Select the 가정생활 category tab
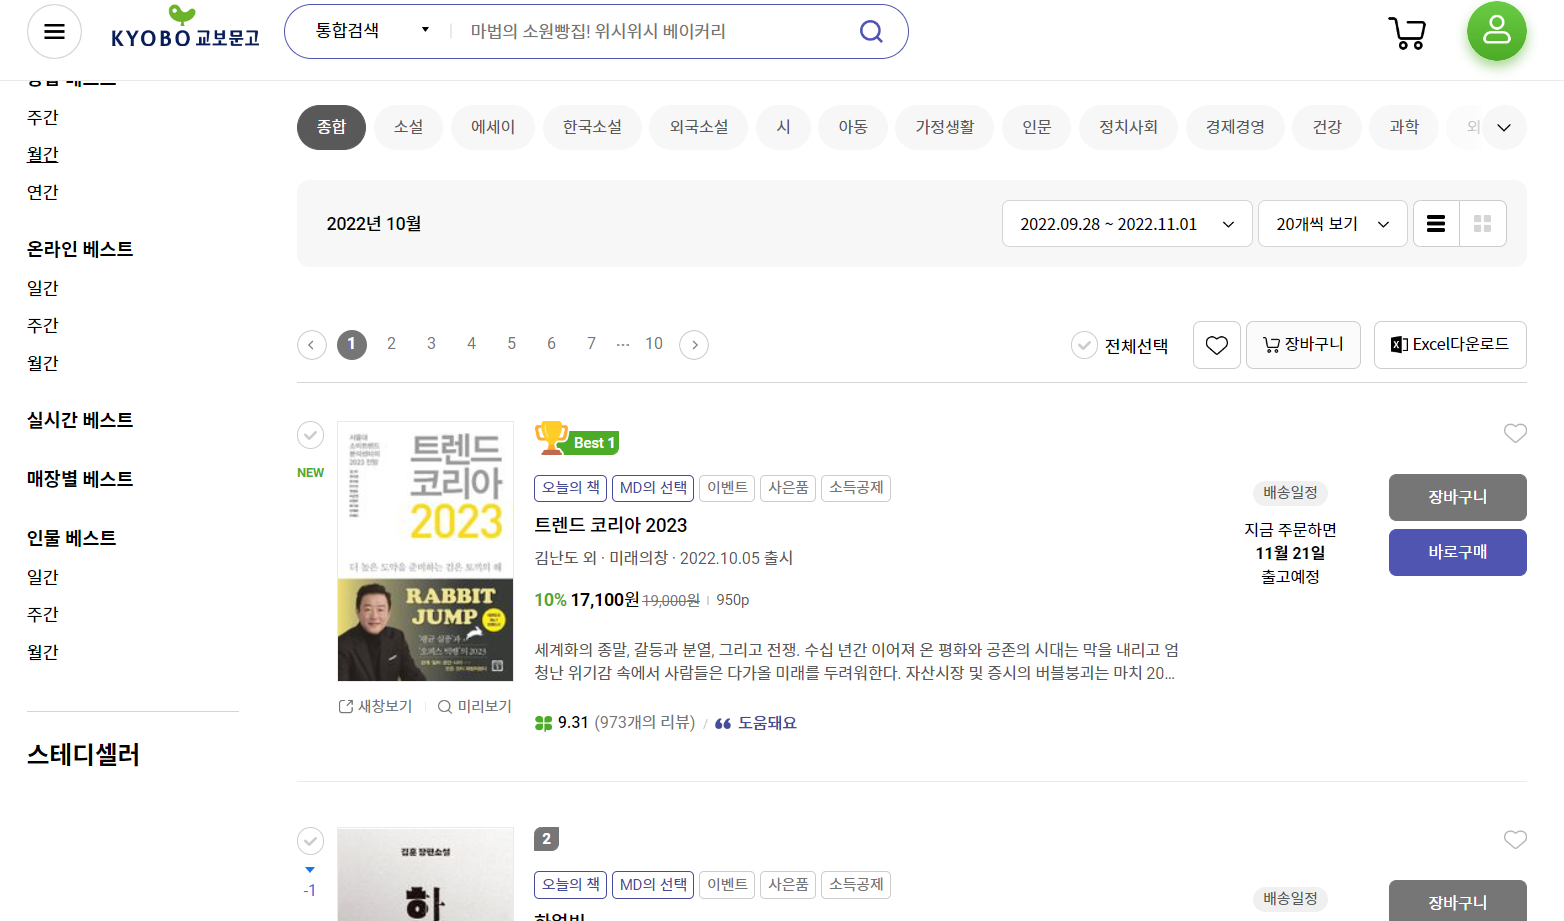Image resolution: width=1564 pixels, height=921 pixels. pyautogui.click(x=945, y=127)
